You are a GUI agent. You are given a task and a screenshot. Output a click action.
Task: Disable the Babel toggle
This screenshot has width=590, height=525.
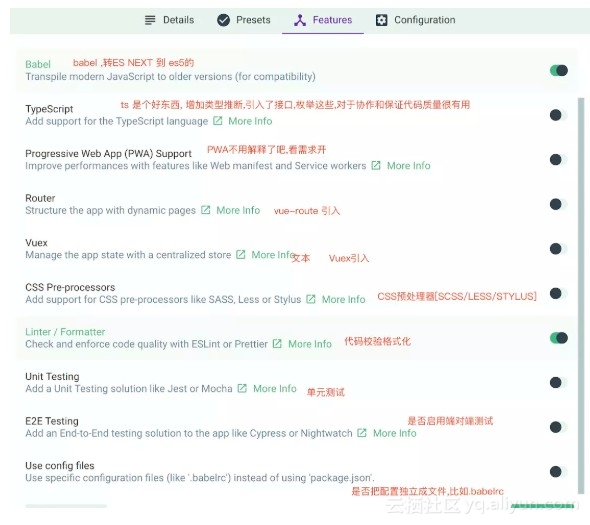[559, 70]
